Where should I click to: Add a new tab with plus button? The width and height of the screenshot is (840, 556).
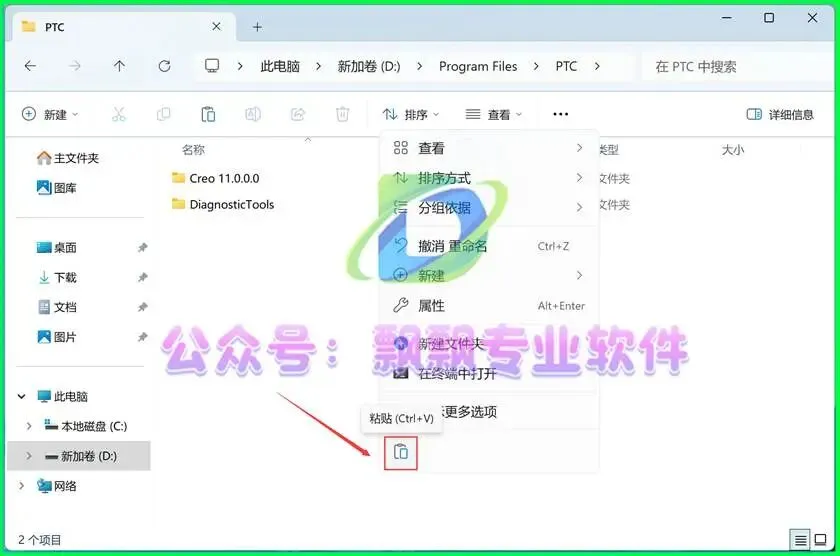click(x=257, y=27)
